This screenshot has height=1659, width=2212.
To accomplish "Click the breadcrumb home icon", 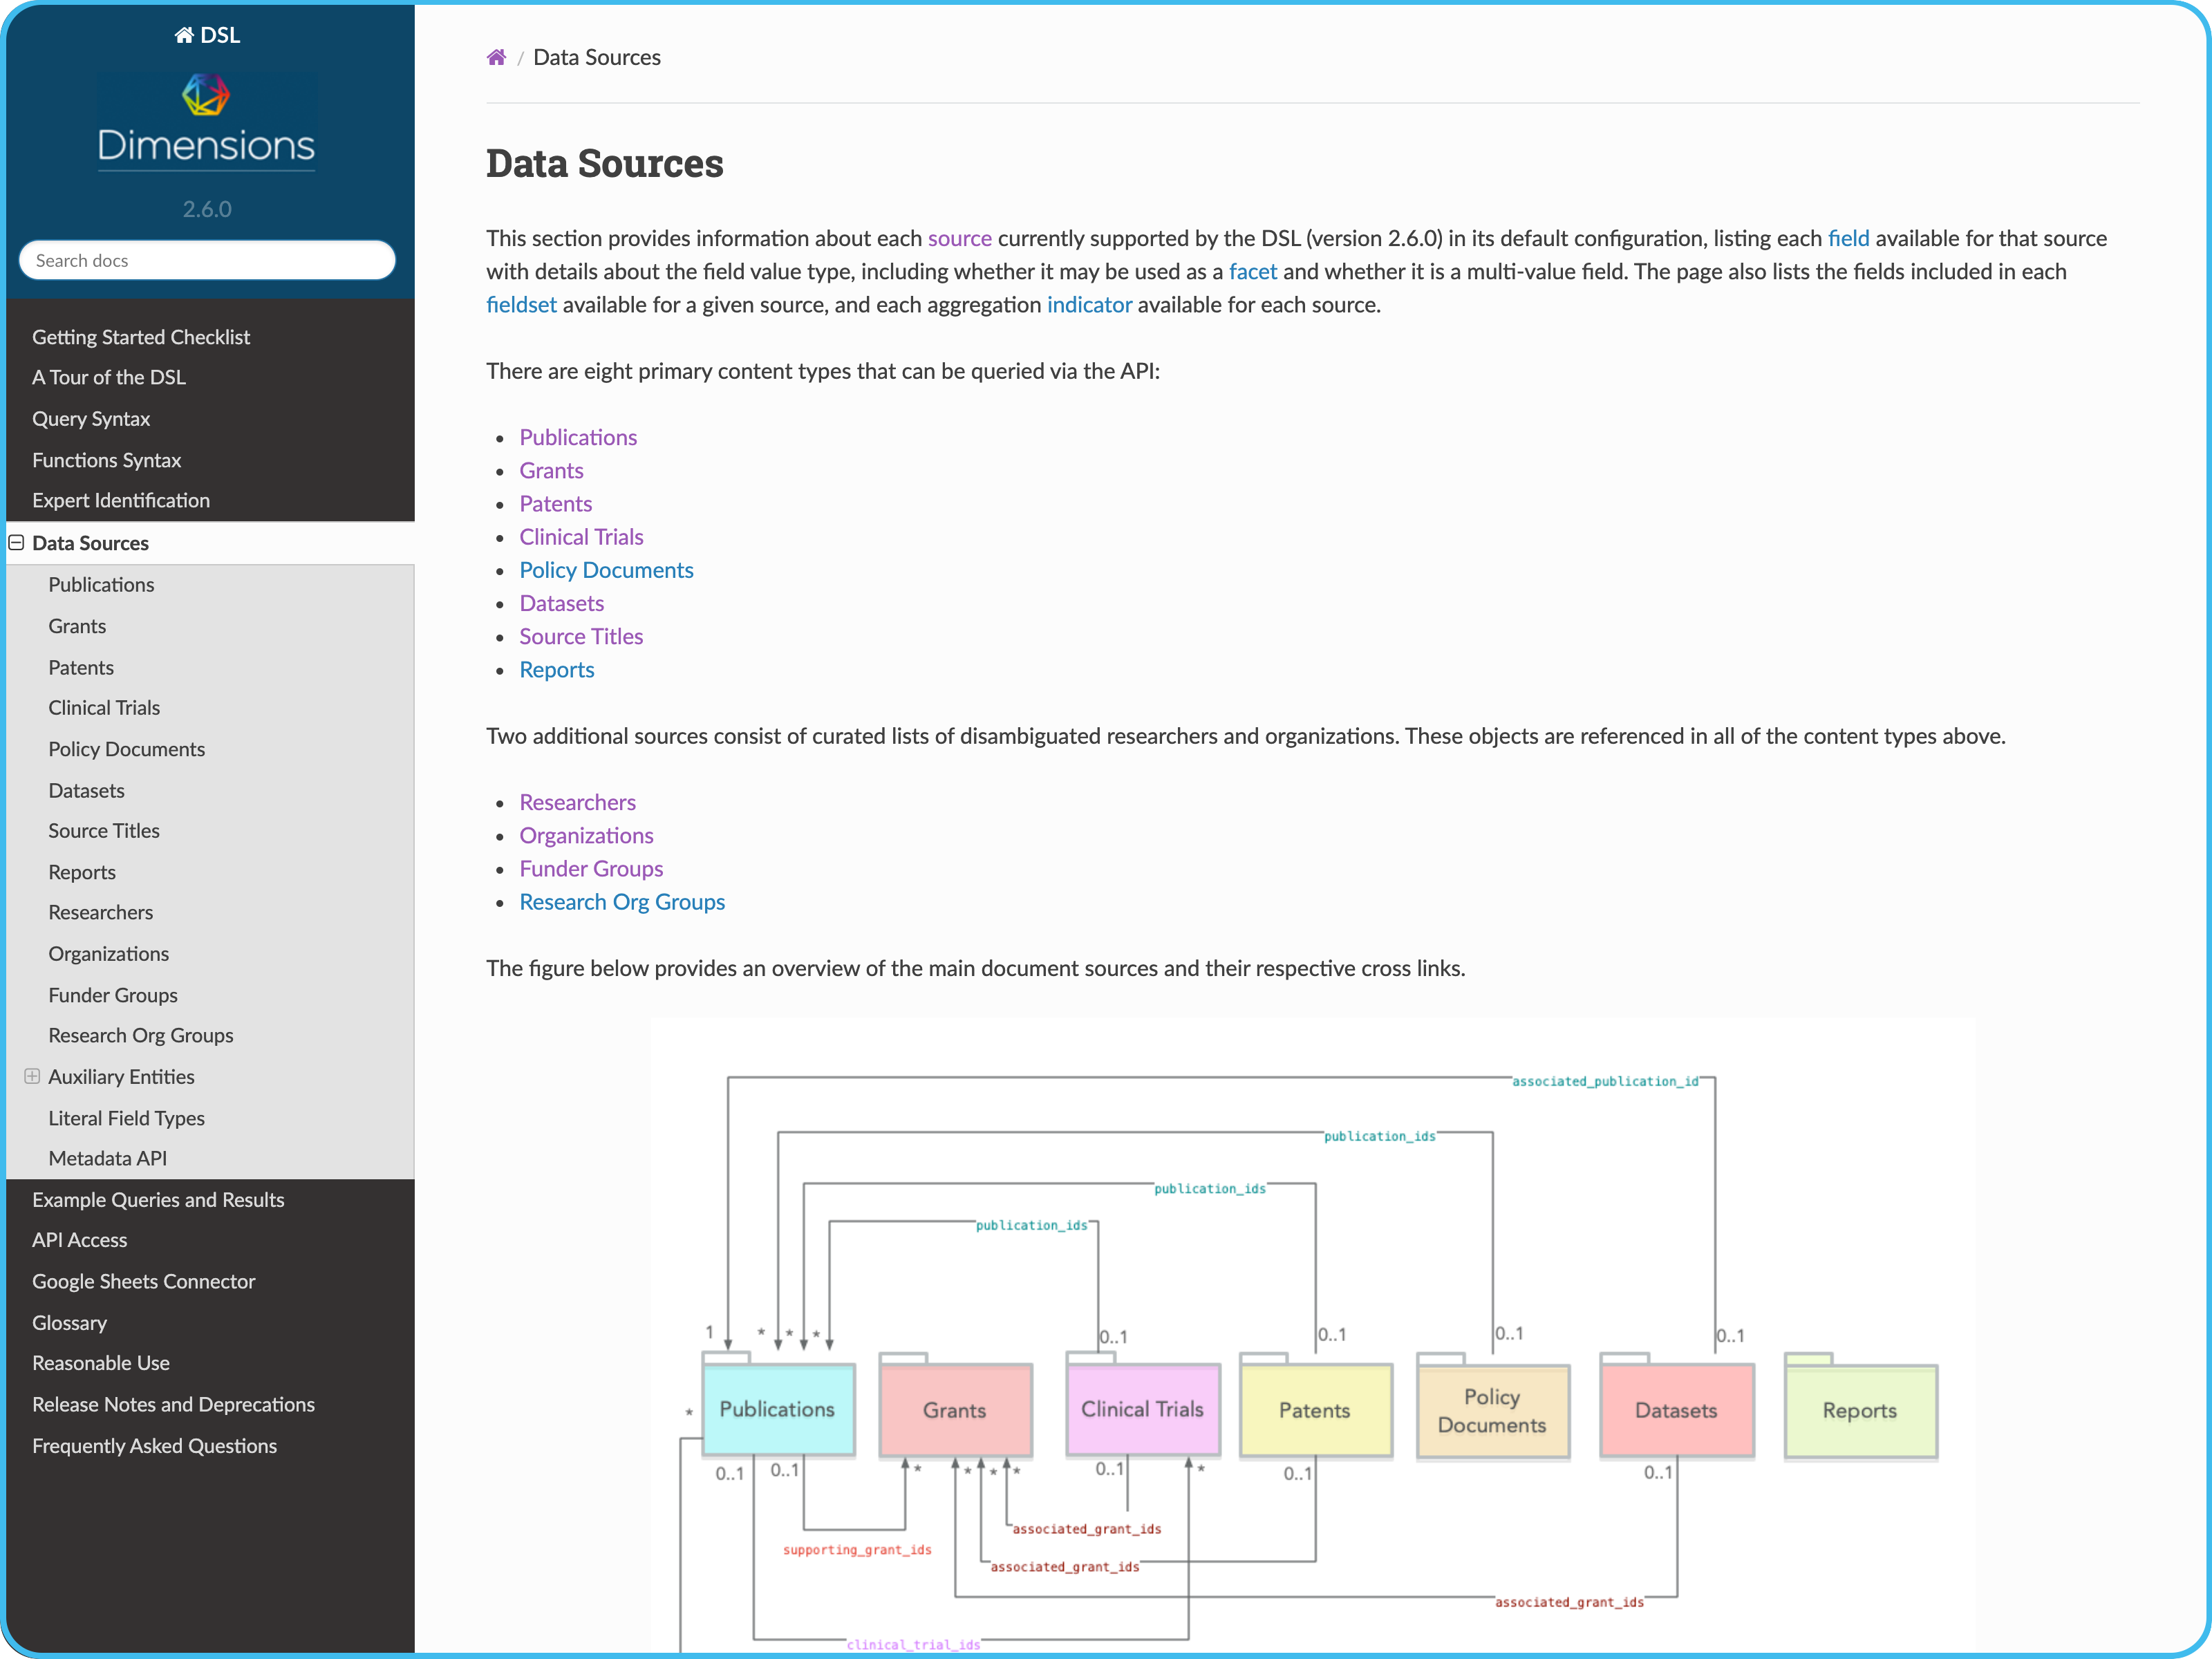I will click(496, 57).
